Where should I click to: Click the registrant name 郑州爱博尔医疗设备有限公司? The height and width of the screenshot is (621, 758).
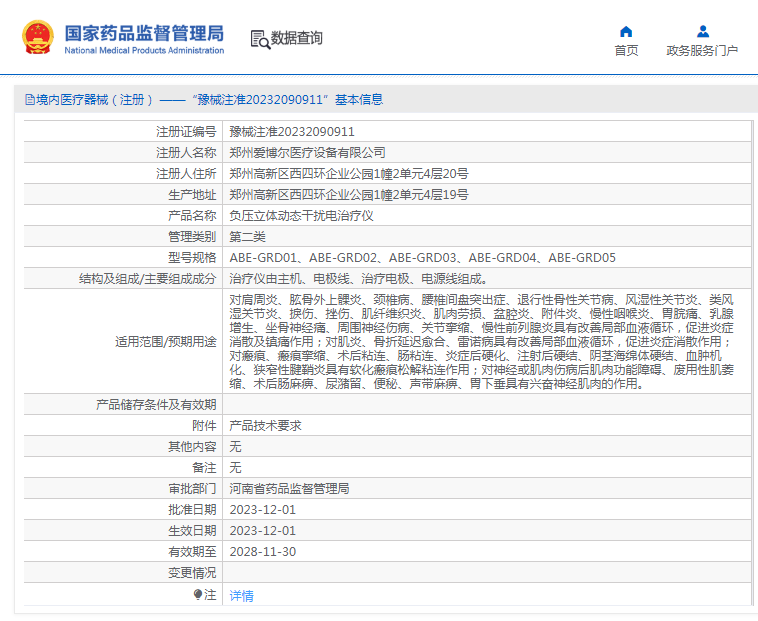(x=307, y=153)
